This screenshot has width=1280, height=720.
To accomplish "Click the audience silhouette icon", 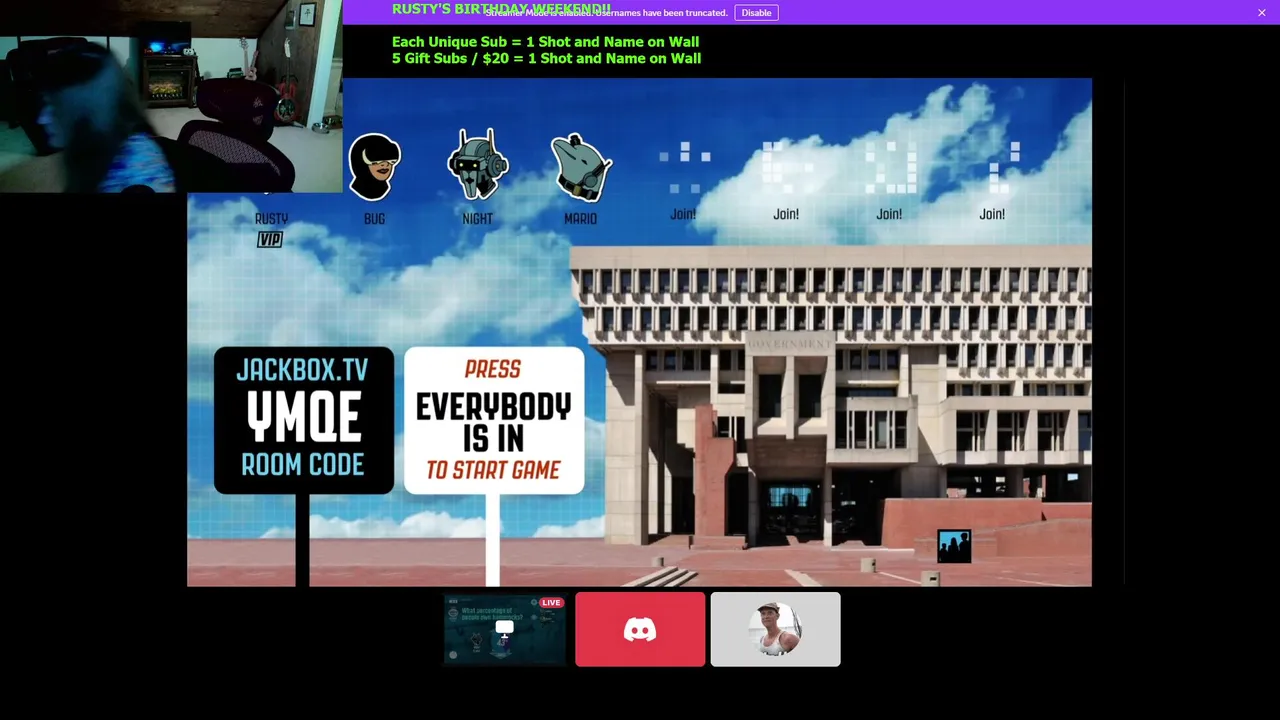I will tap(954, 547).
